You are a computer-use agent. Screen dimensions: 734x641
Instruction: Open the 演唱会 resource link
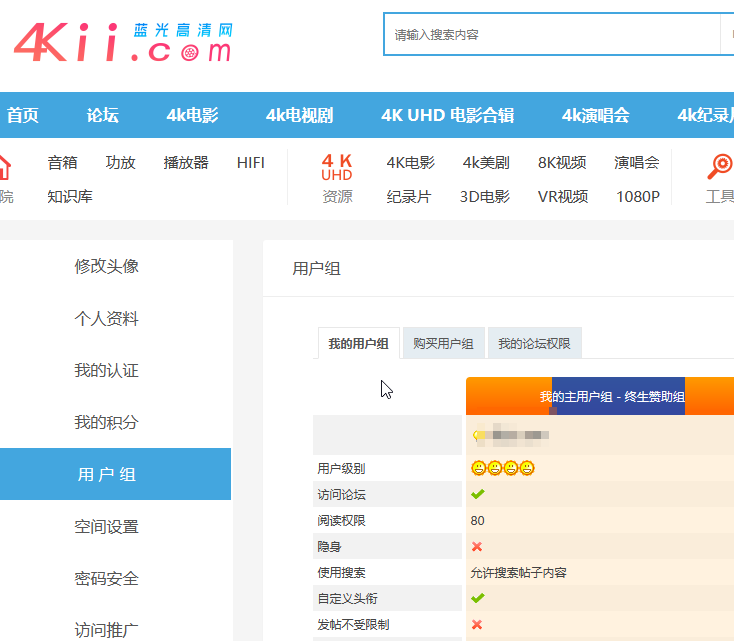point(637,163)
